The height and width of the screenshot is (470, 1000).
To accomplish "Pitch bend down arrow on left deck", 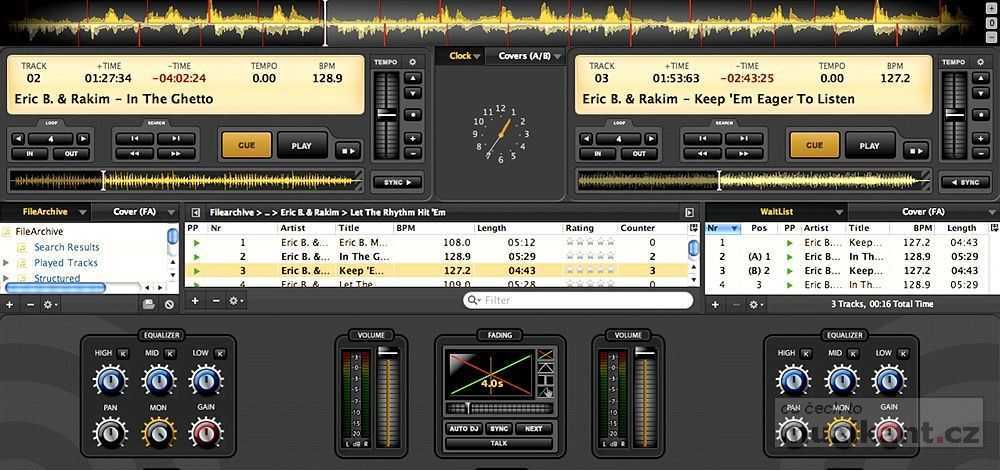I will click(413, 94).
